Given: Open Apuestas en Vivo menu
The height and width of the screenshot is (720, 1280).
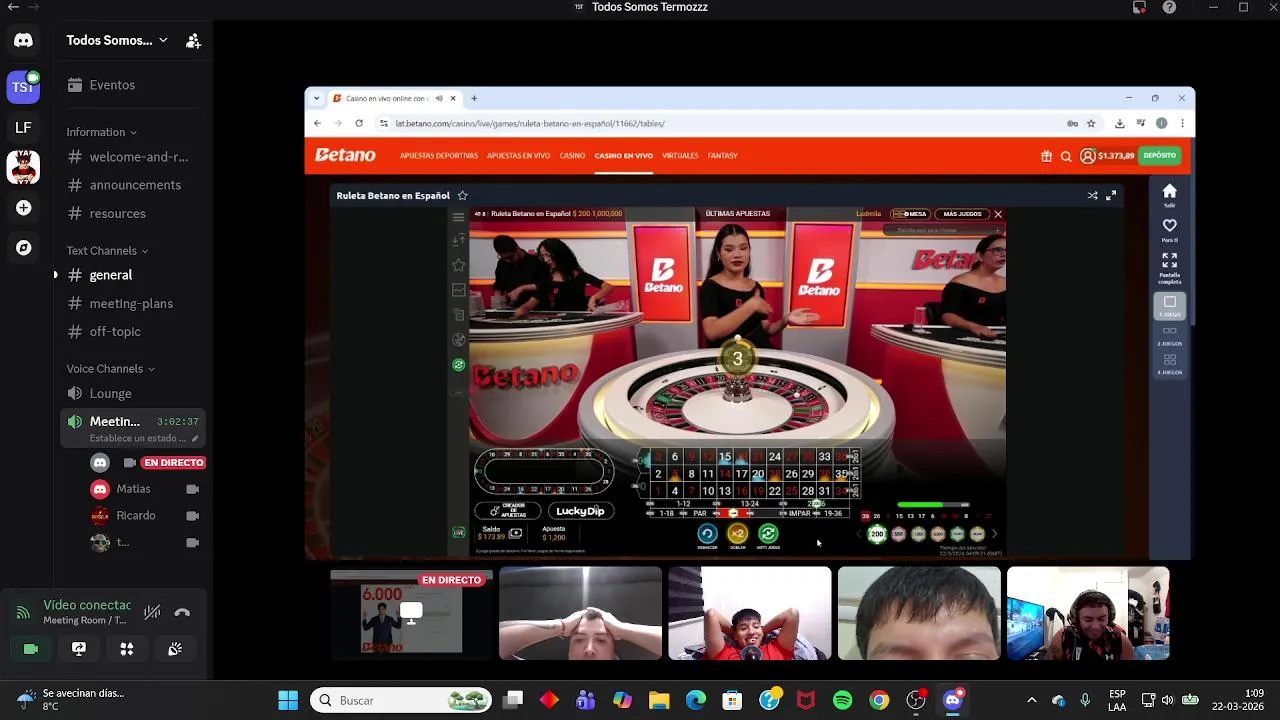Looking at the screenshot, I should tap(518, 156).
